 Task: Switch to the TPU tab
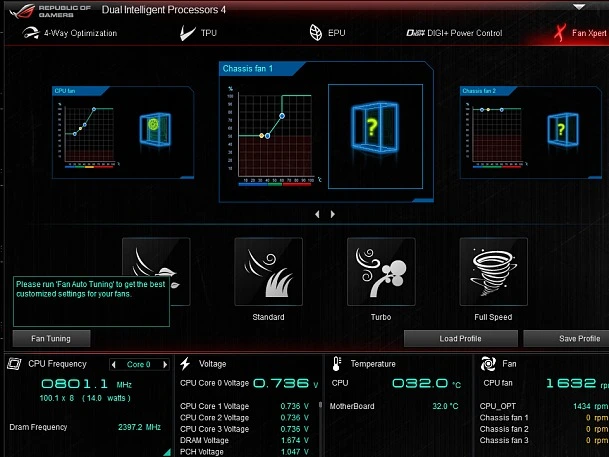click(x=198, y=33)
